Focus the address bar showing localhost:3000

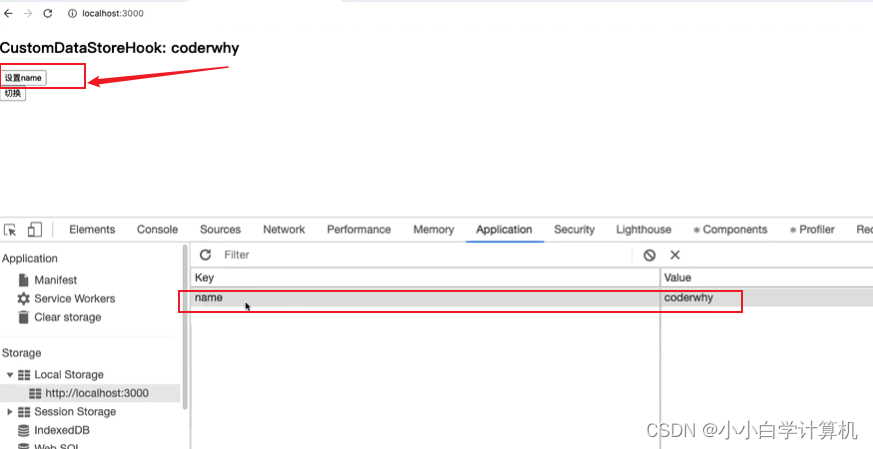[112, 13]
